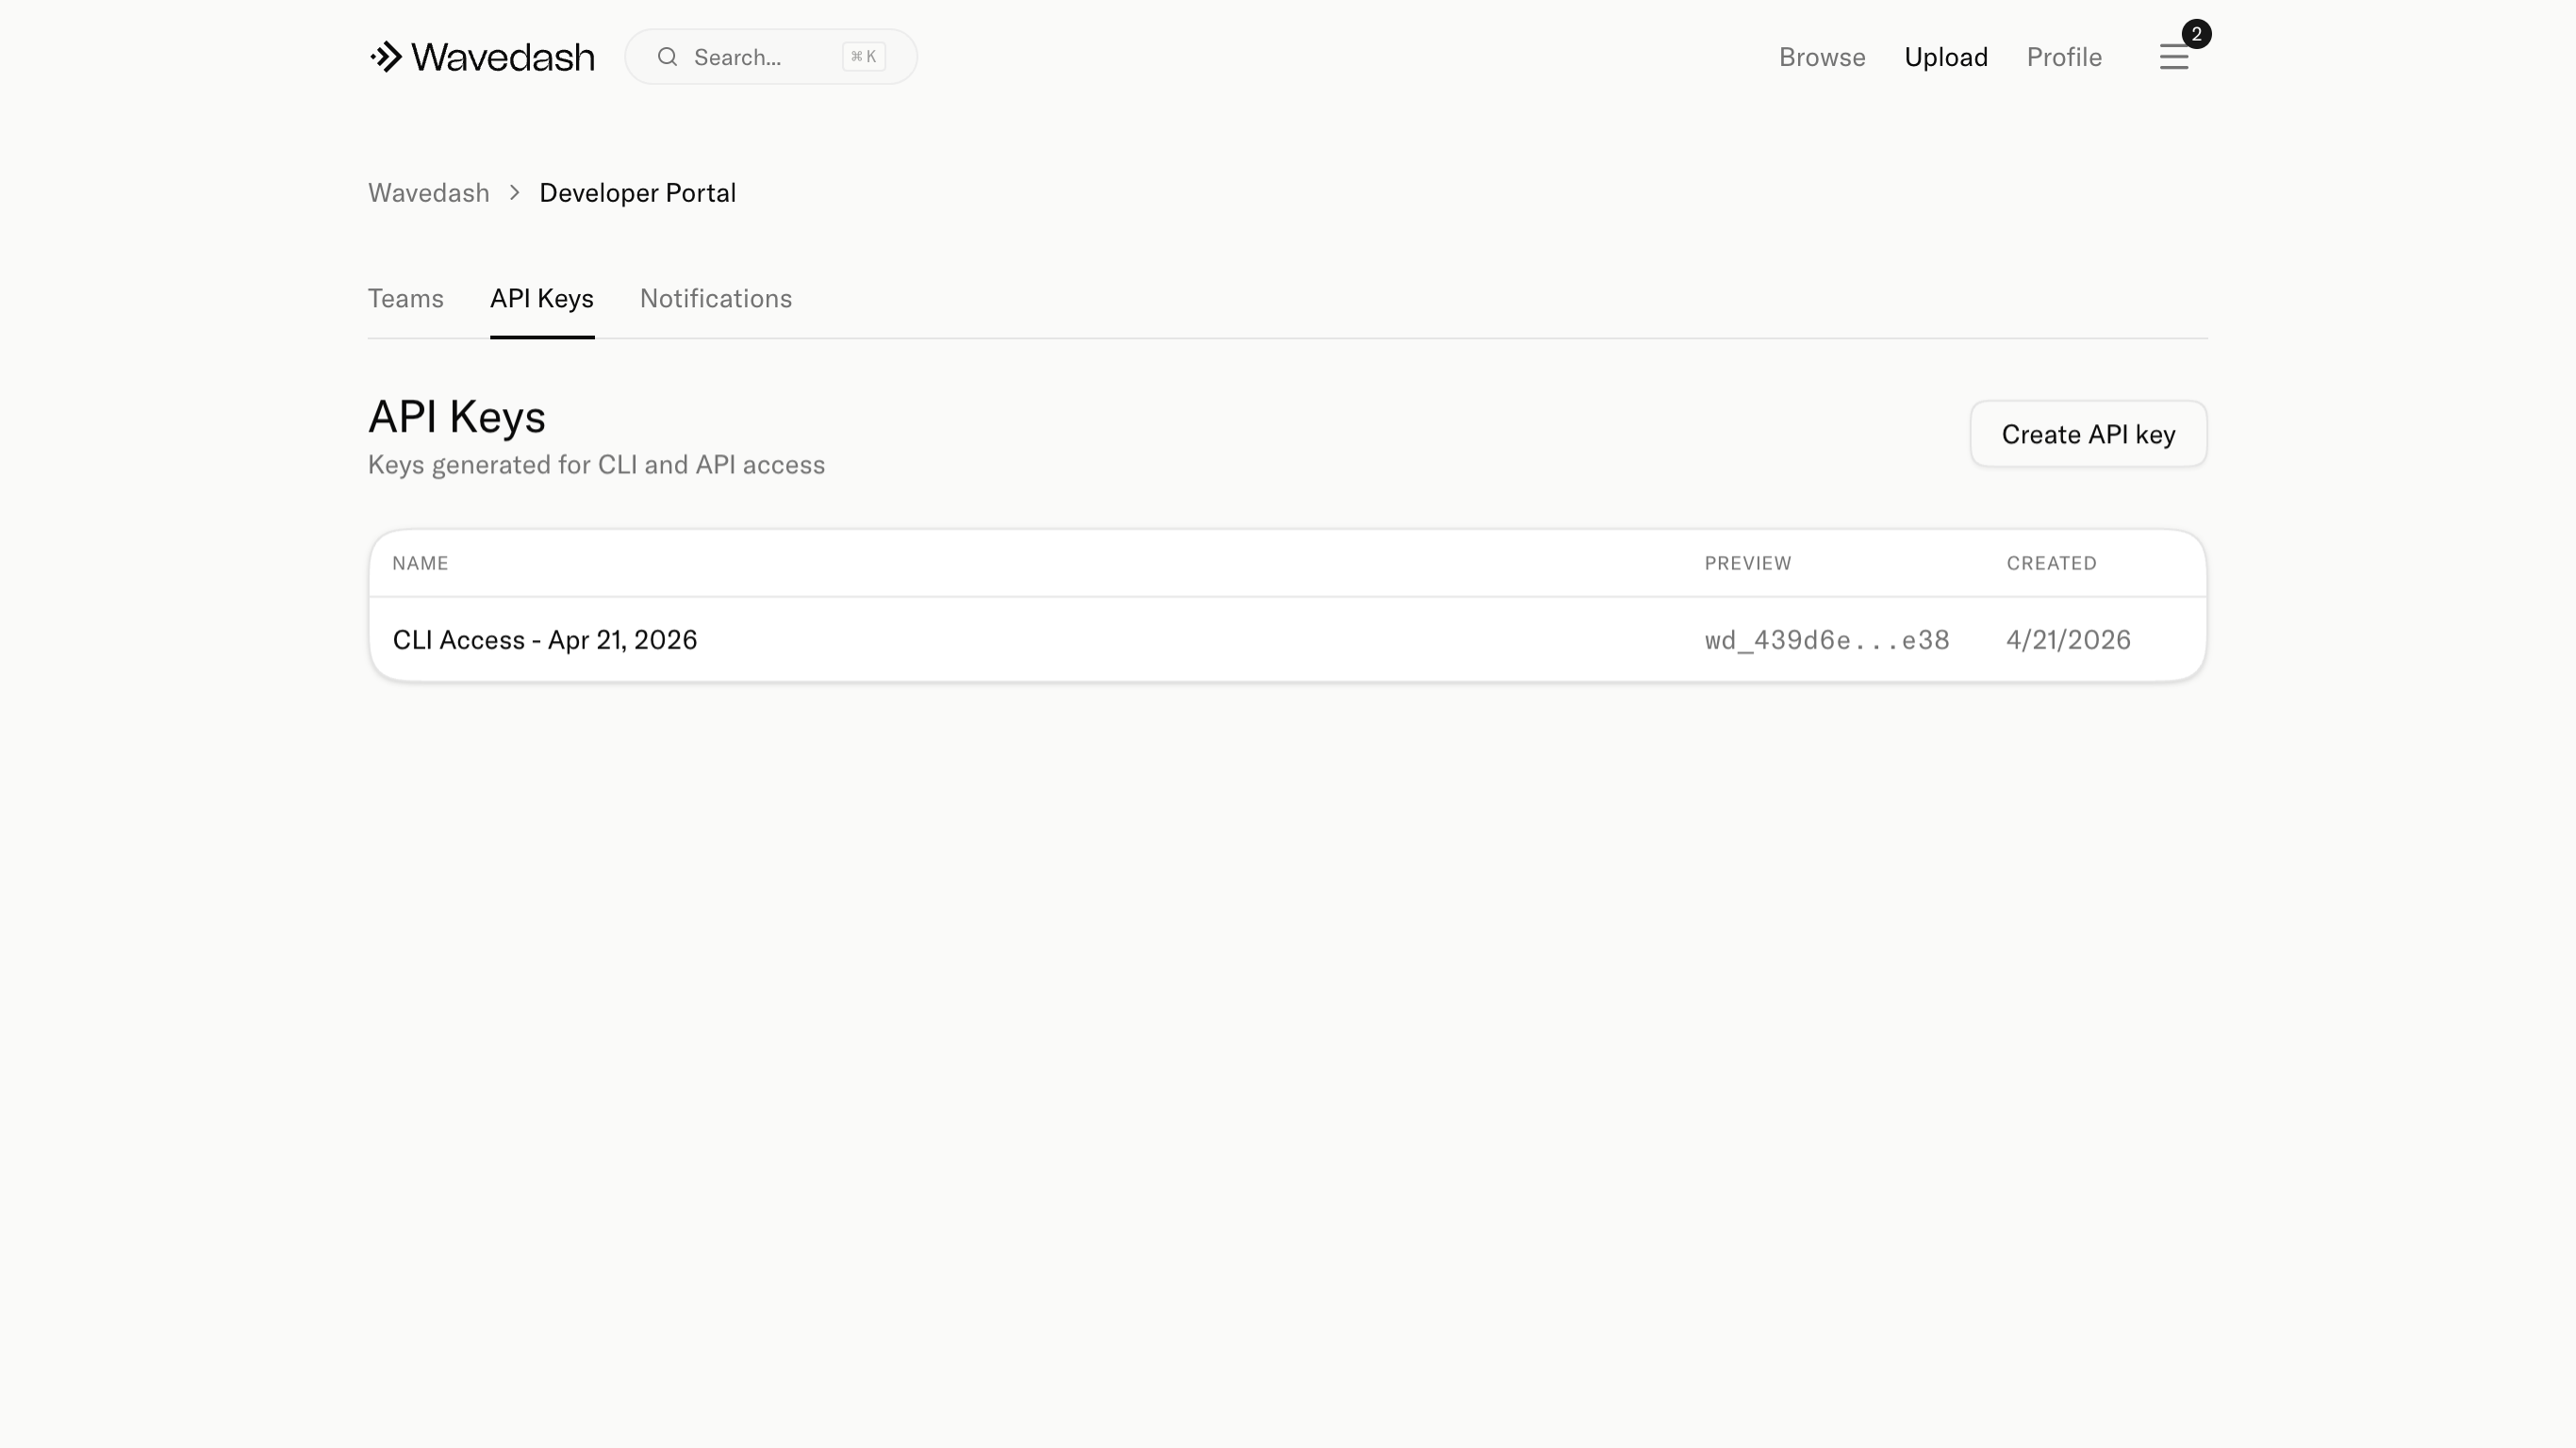Screen dimensions: 2576x1448
Task: Focus the Search input field
Action: [760, 57]
